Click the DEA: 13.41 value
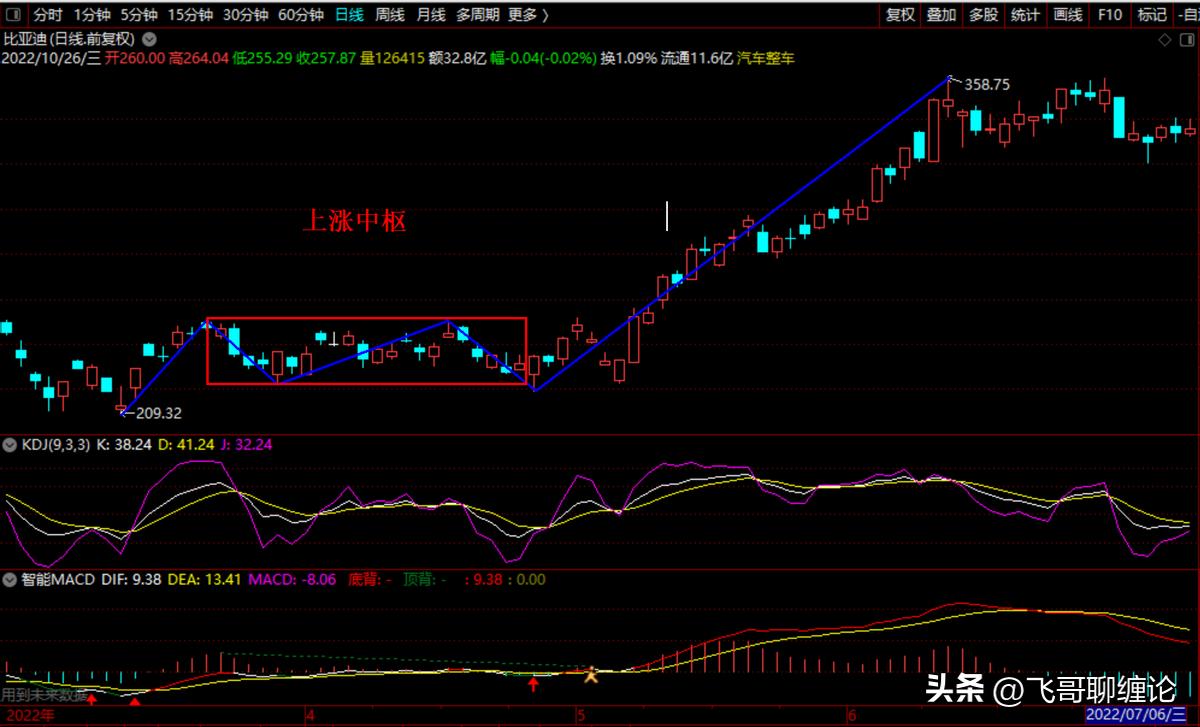This screenshot has height=727, width=1200. 204,579
